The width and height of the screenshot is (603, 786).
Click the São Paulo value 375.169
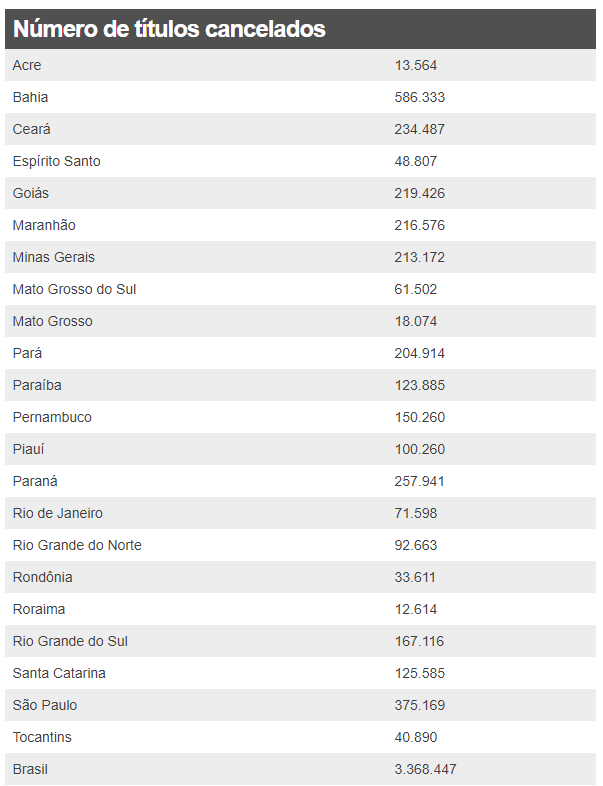click(x=420, y=705)
